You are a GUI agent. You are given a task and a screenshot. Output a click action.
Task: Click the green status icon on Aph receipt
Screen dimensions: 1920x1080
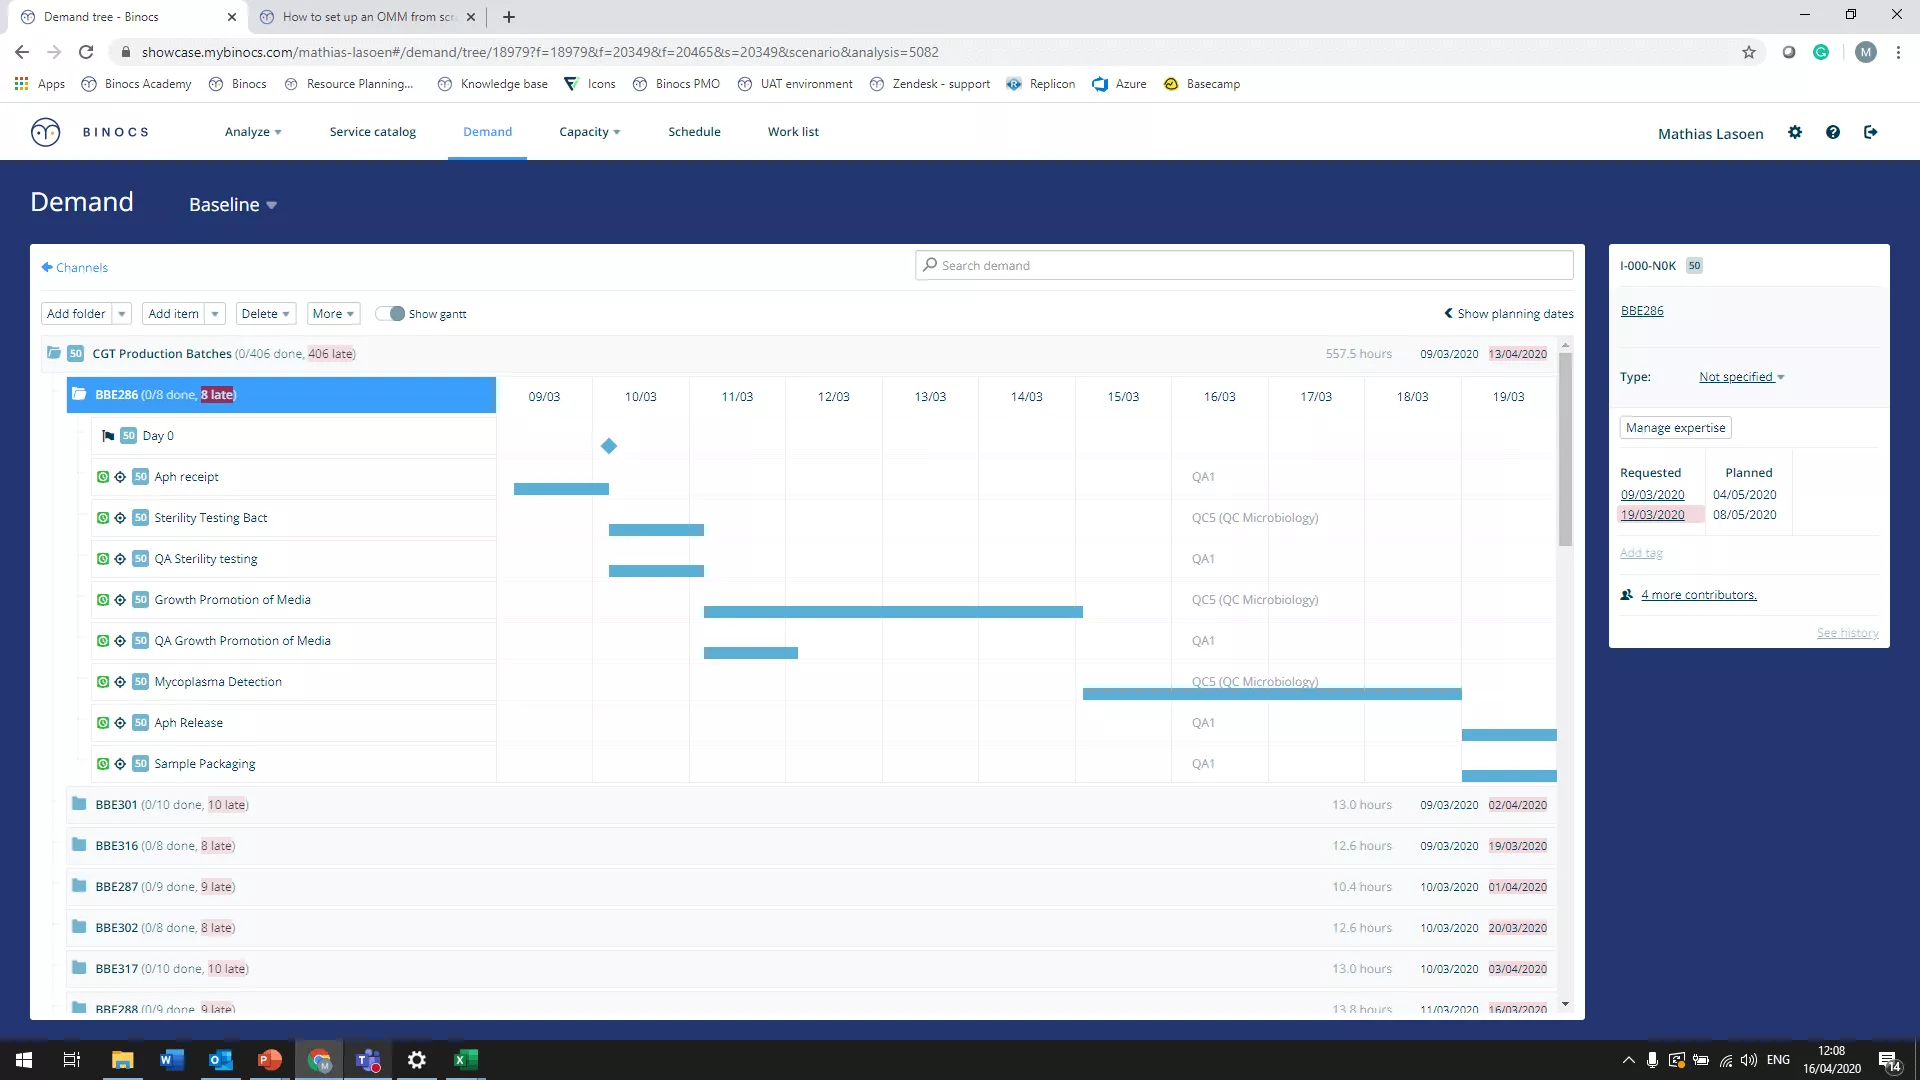(103, 477)
